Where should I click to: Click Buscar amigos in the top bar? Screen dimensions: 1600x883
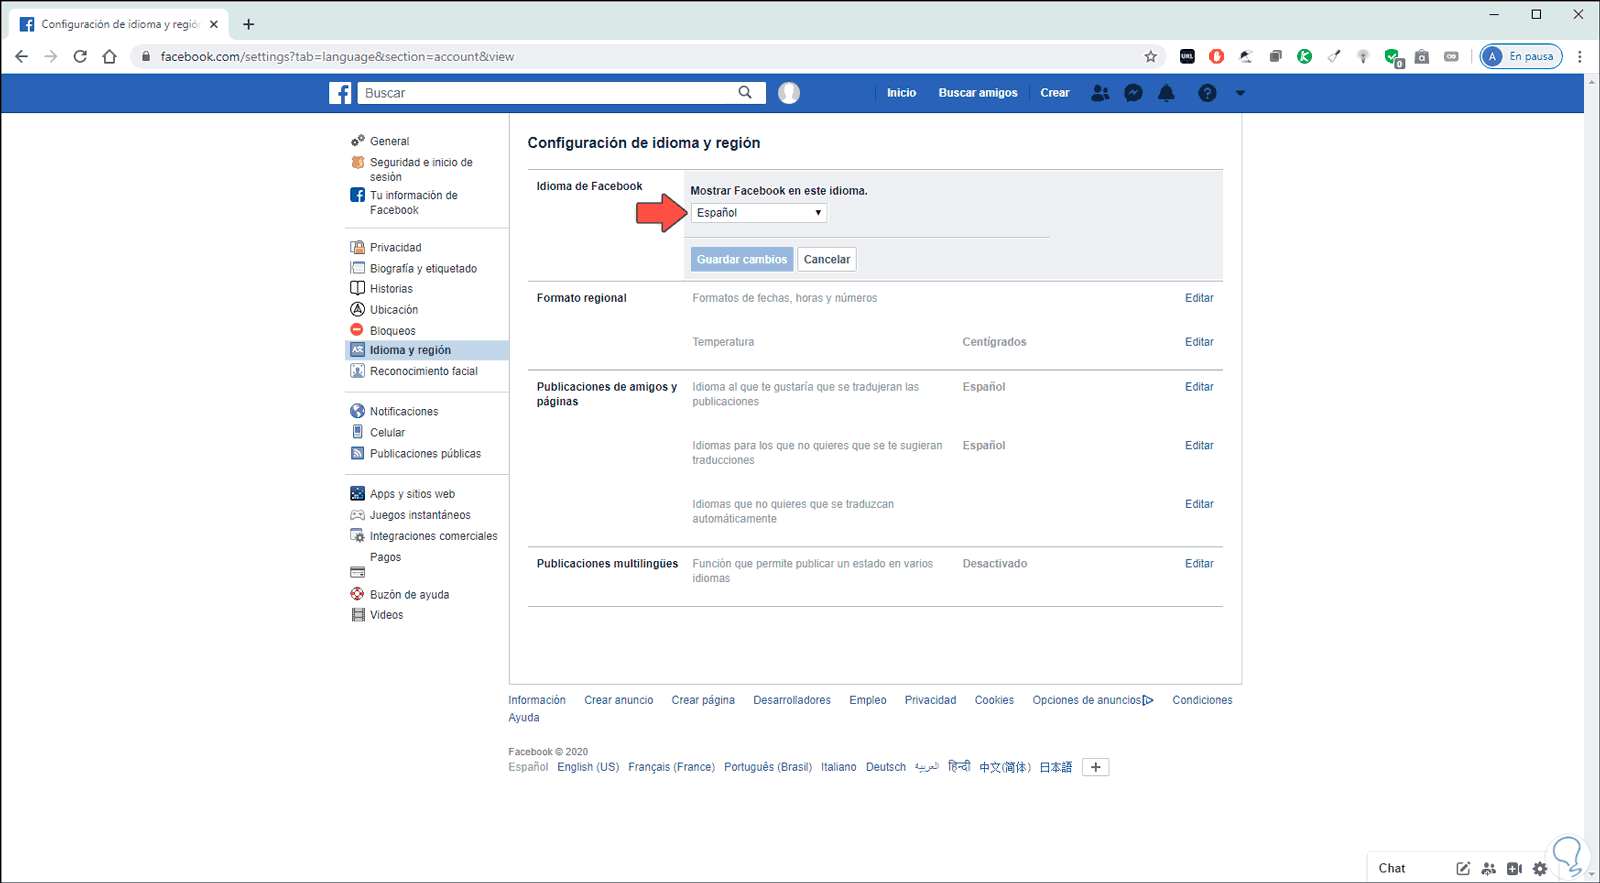pos(978,93)
